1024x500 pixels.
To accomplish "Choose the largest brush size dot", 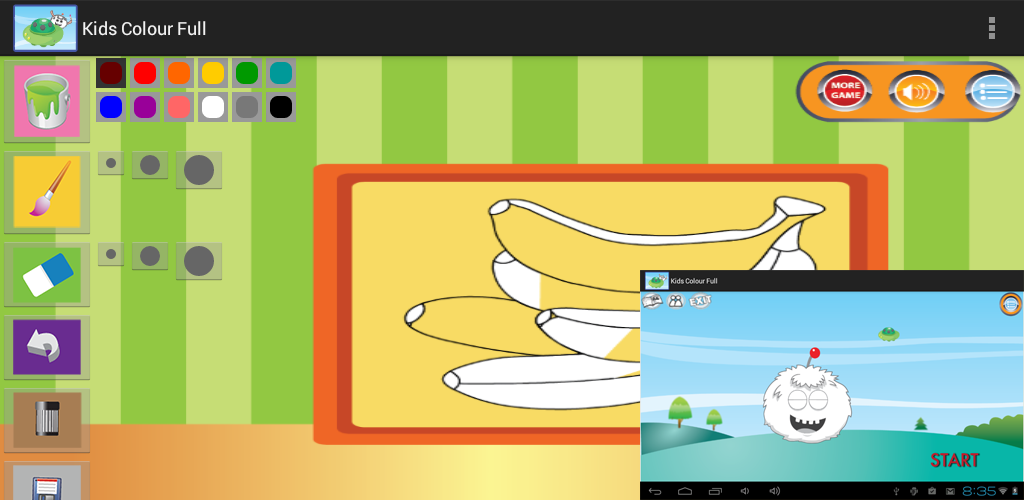I will point(199,170).
